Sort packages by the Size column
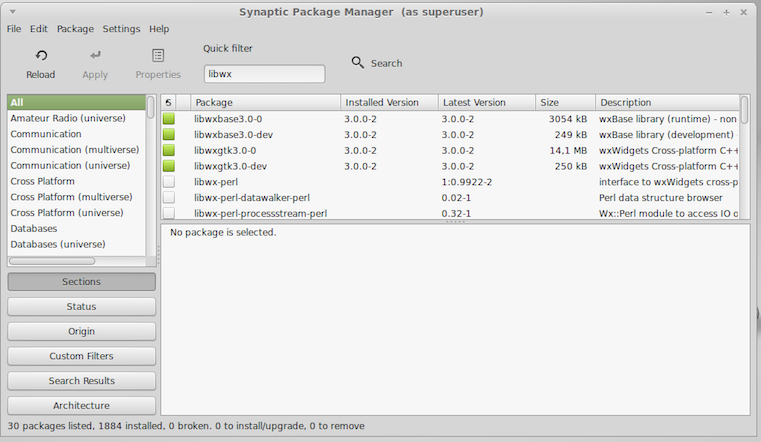The image size is (761, 442). click(x=564, y=102)
